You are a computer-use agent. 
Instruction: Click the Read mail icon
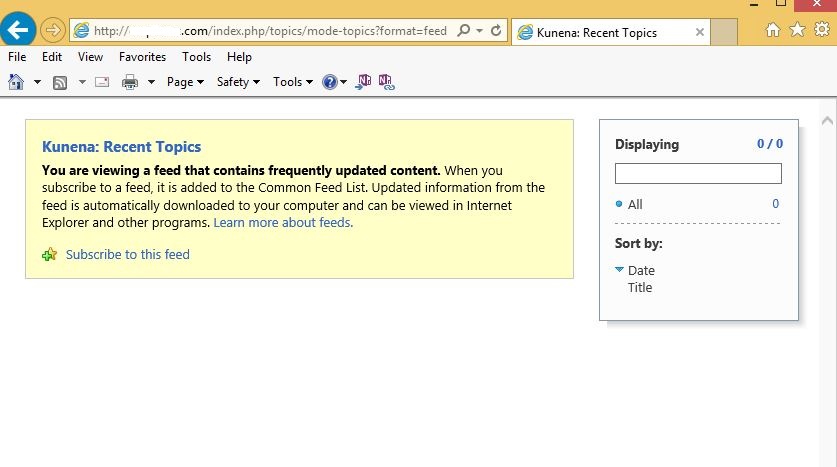(102, 82)
